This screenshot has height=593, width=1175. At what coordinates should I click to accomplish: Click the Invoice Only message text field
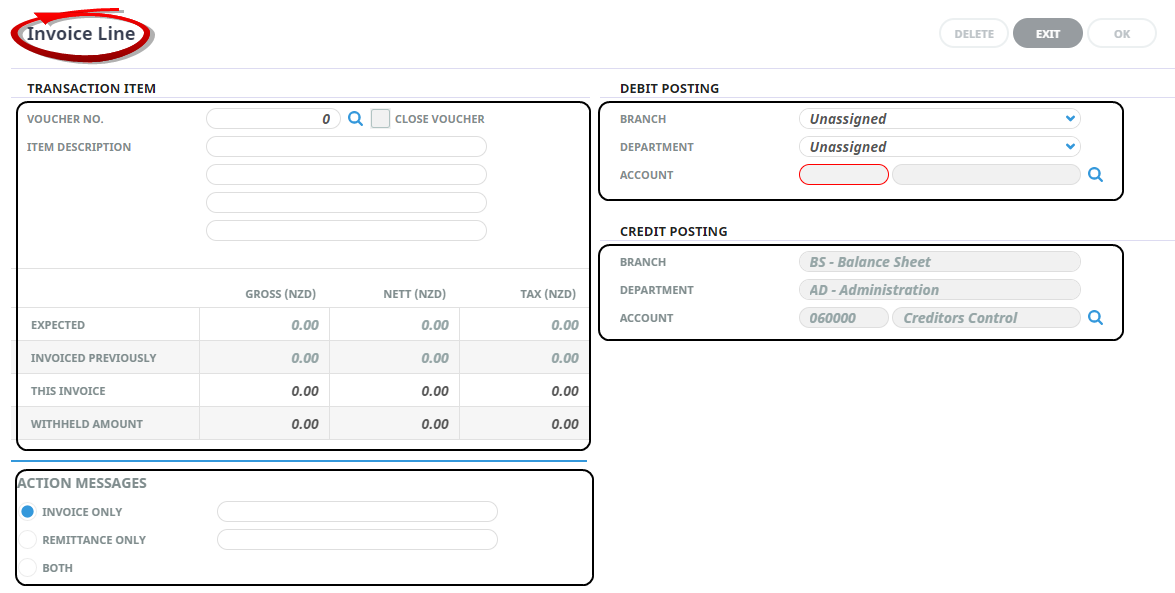[x=357, y=512]
